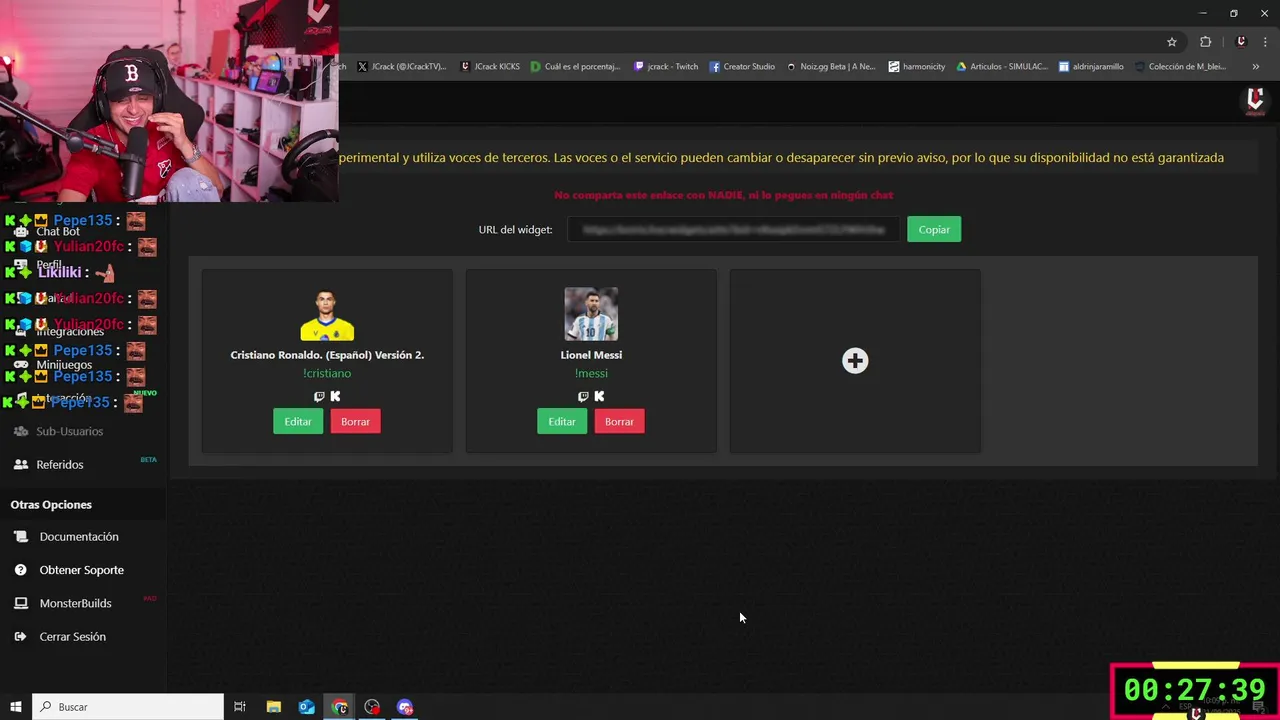Click the Kick icon under !cristiano
1280x720 pixels.
(x=335, y=397)
